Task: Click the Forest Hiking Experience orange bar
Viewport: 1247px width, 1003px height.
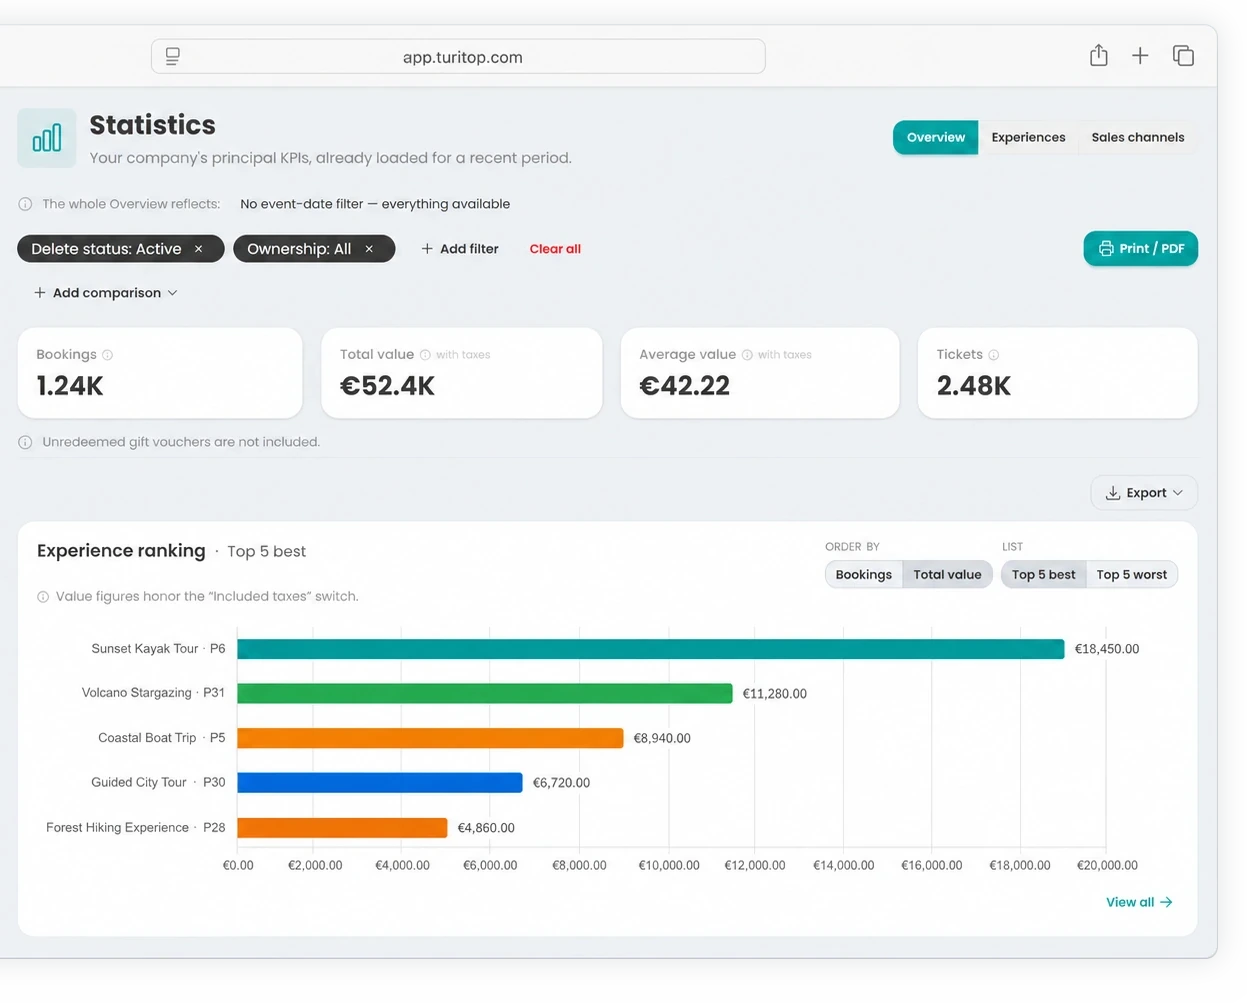Action: click(x=342, y=828)
